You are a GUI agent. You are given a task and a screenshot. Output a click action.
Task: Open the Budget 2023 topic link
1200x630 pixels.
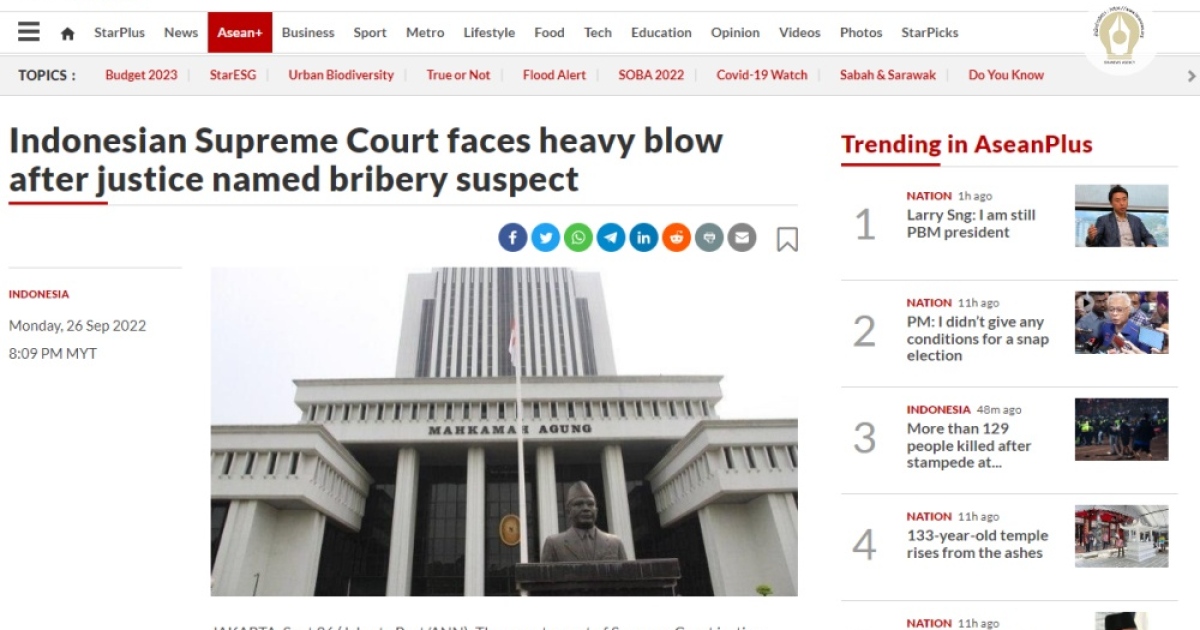pyautogui.click(x=141, y=75)
